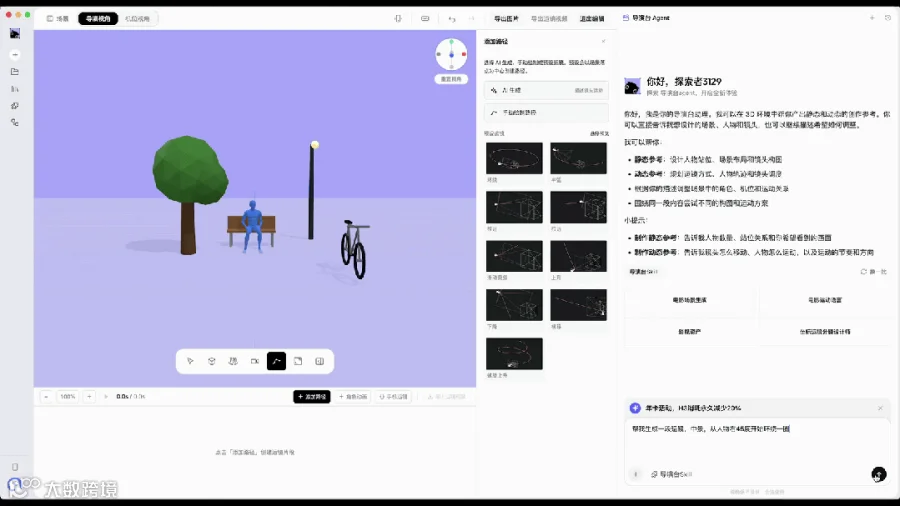Click the panel icon at sidebar bottom

(x=15, y=467)
